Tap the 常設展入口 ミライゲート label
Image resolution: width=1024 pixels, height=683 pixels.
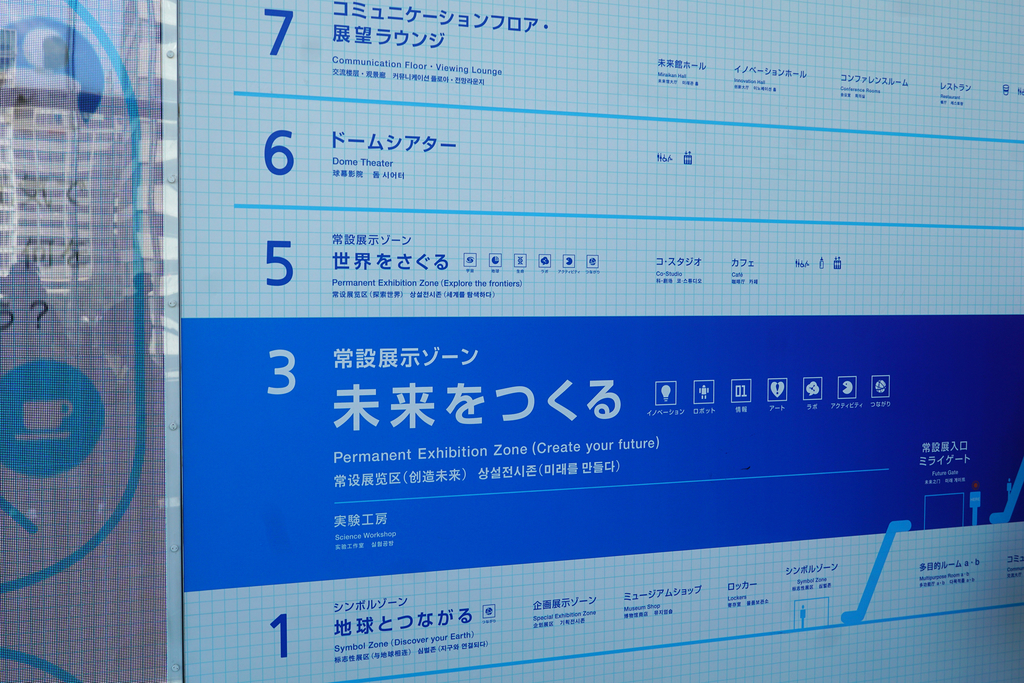point(944,453)
